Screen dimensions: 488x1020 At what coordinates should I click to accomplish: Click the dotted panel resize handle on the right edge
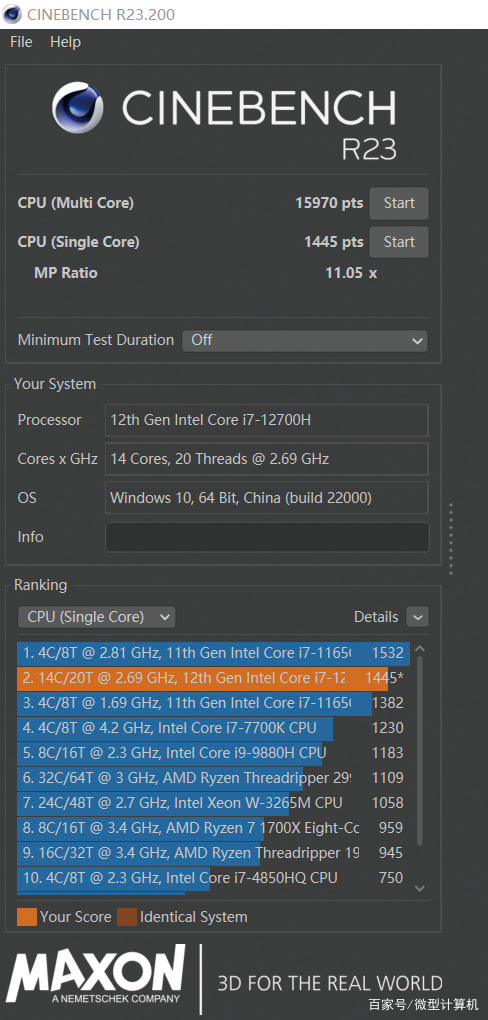coord(450,538)
